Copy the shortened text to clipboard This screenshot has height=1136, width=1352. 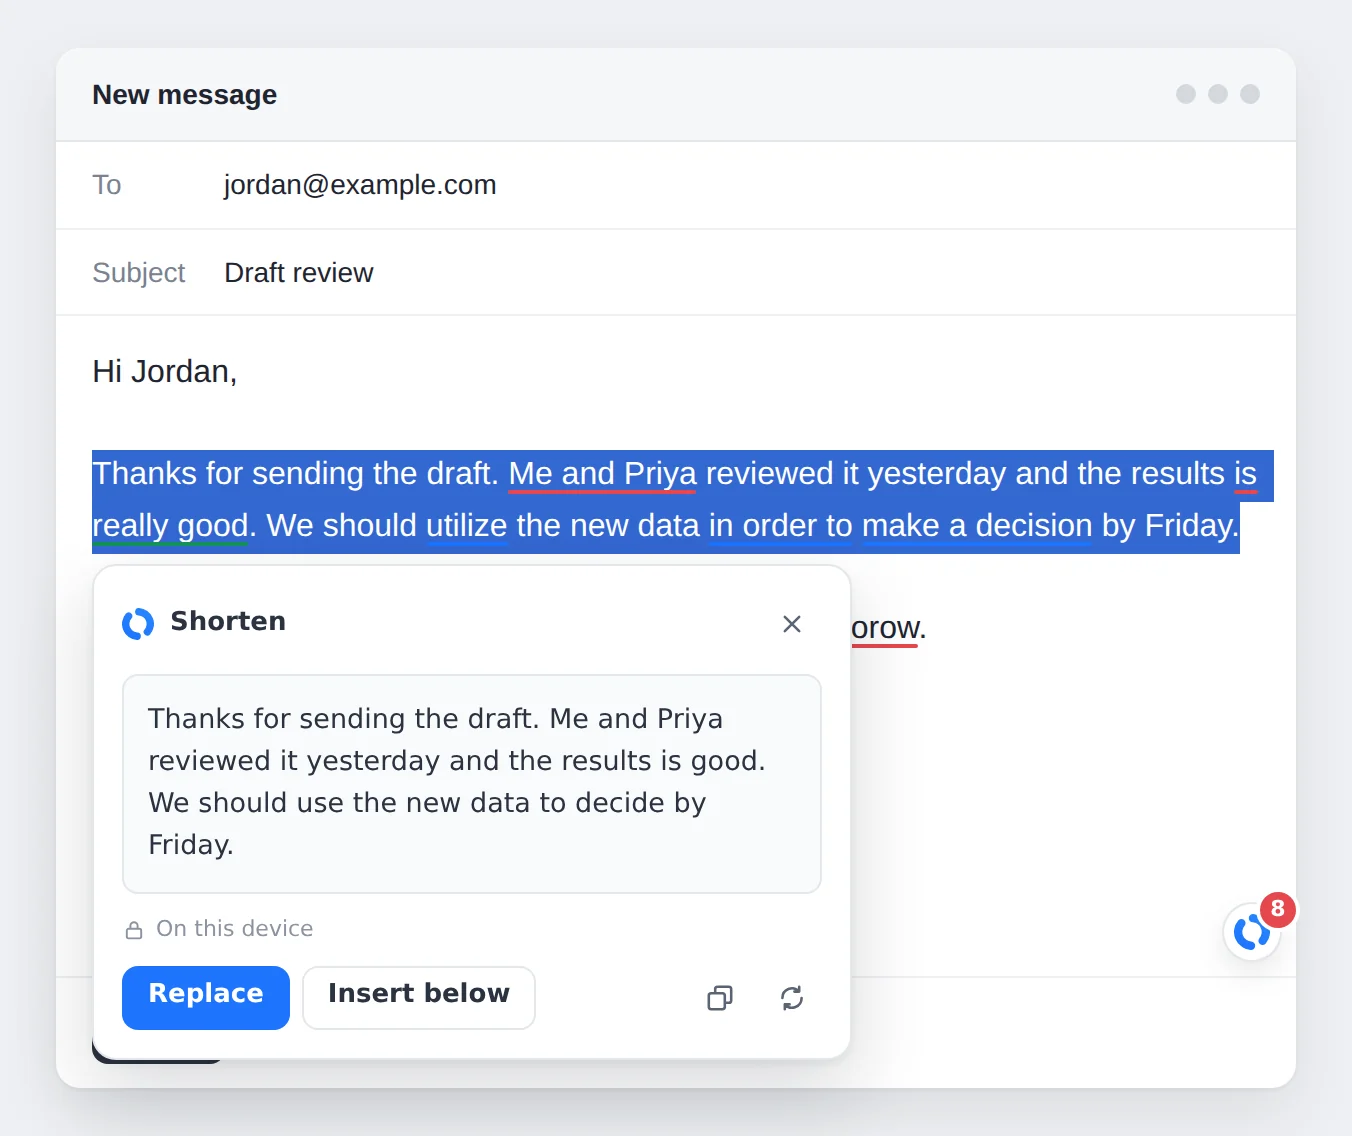click(x=720, y=998)
